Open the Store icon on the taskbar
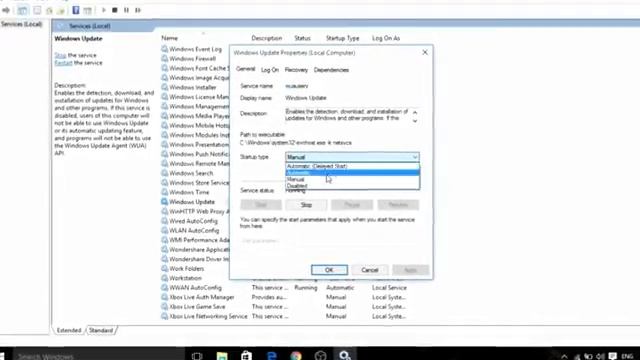This screenshot has height=360, width=640. (x=246, y=356)
